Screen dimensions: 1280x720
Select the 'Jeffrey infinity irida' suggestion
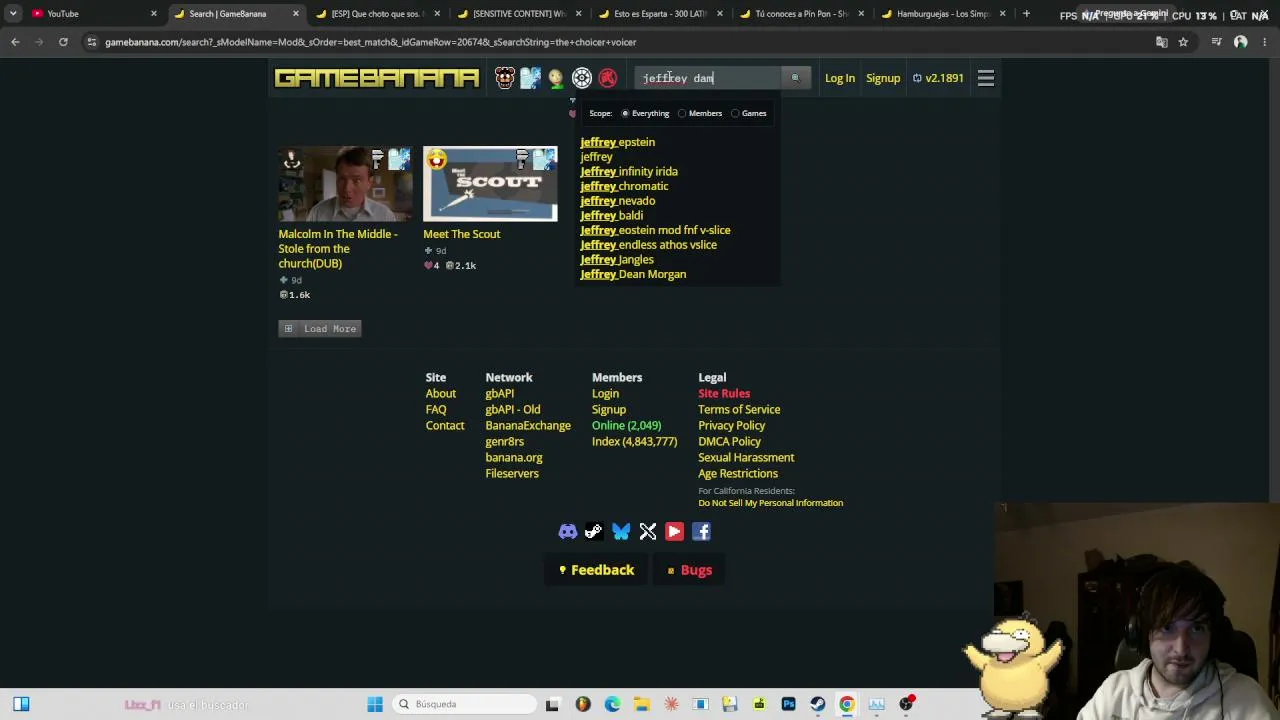click(629, 172)
